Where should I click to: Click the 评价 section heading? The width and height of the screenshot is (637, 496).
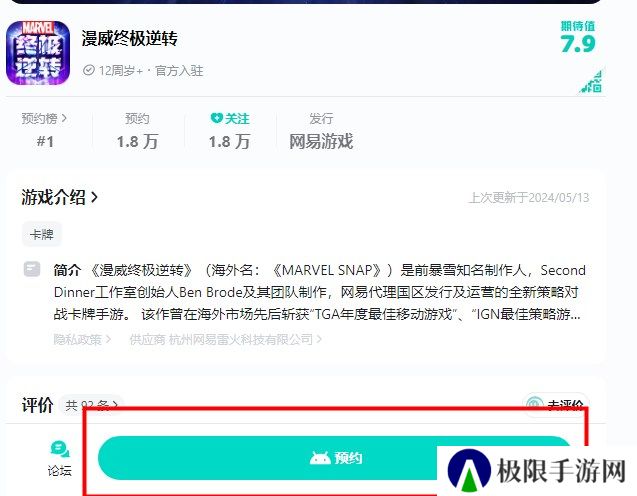pos(37,405)
